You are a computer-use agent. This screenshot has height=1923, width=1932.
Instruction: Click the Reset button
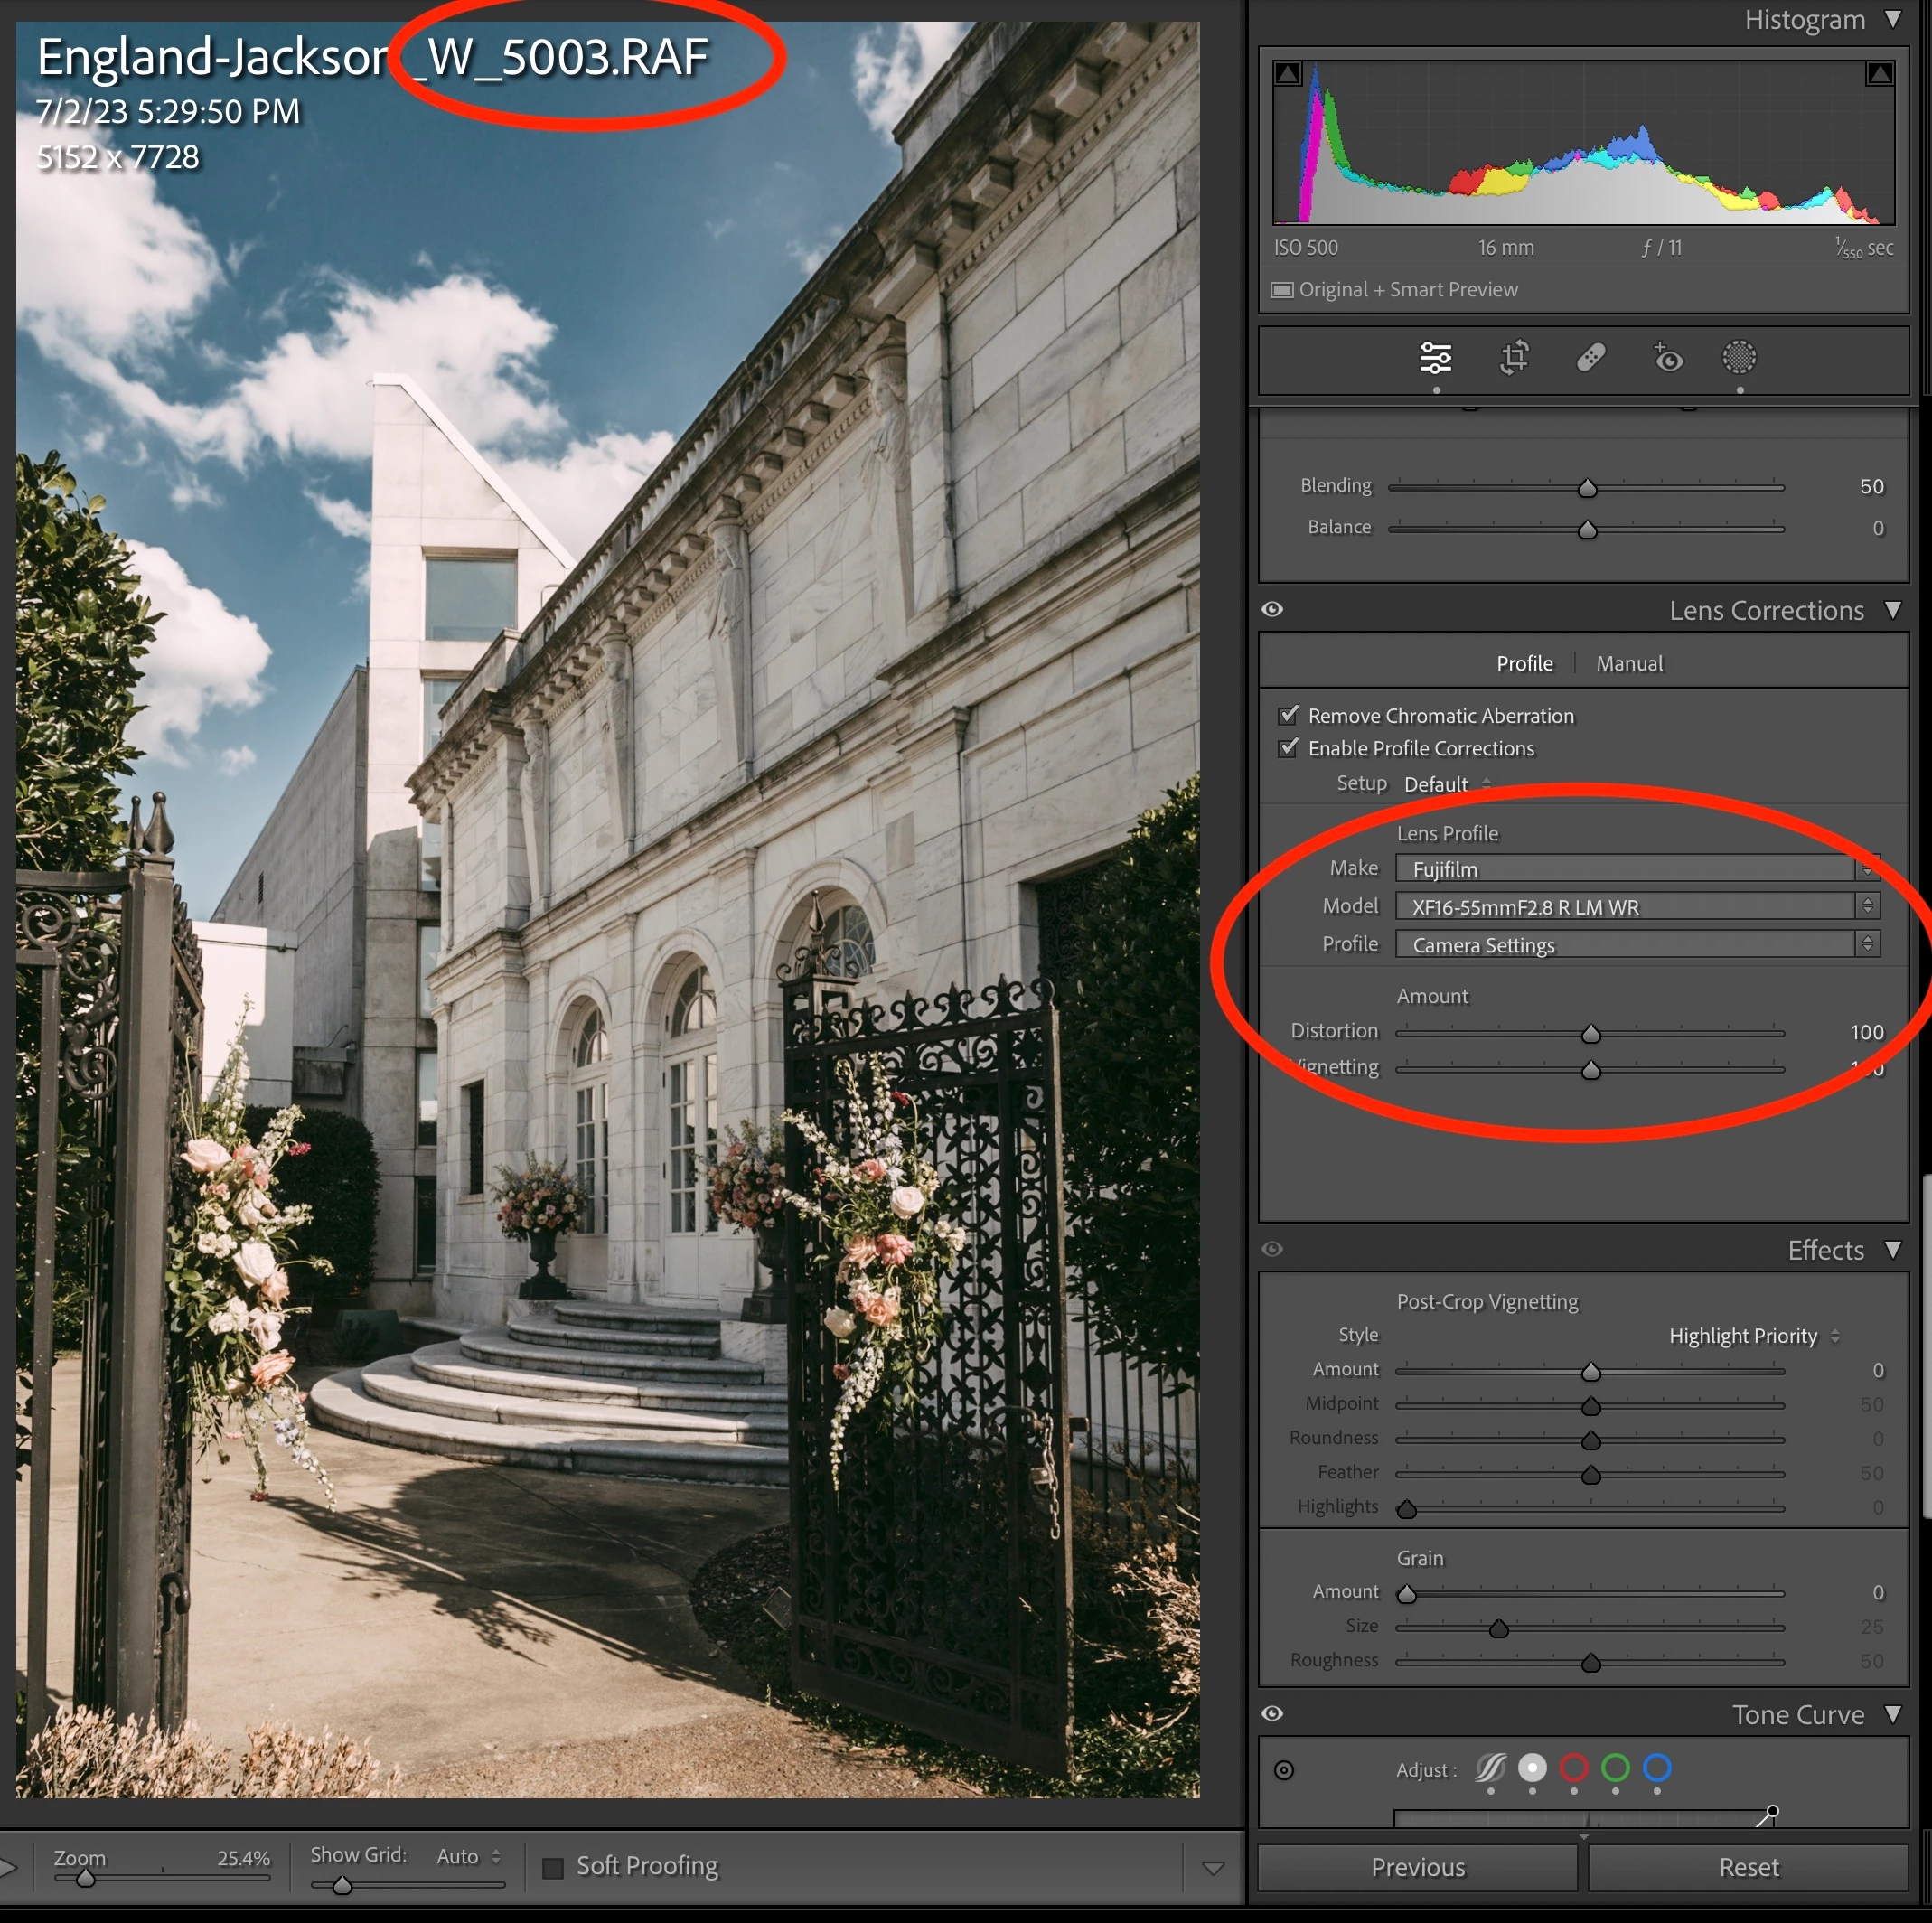[x=1748, y=1867]
